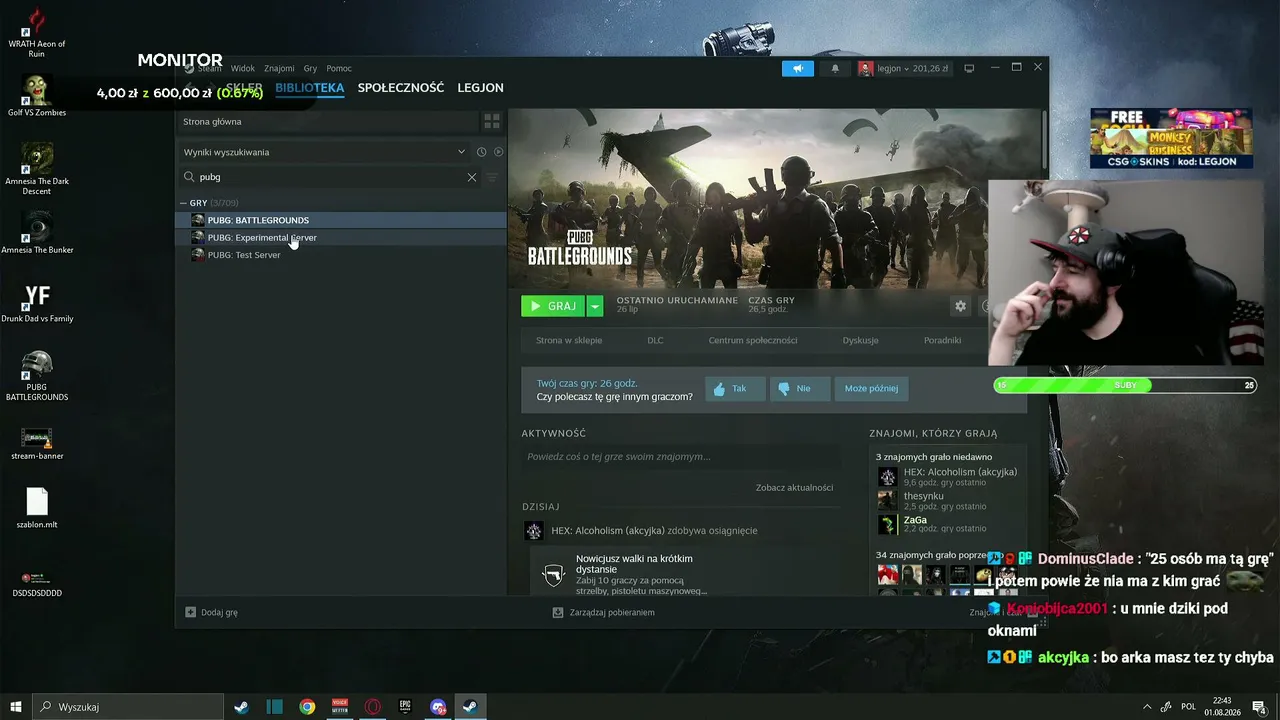Image resolution: width=1280 pixels, height=720 pixels.
Task: Click the legjon account avatar in Steam
Action: coord(866,68)
